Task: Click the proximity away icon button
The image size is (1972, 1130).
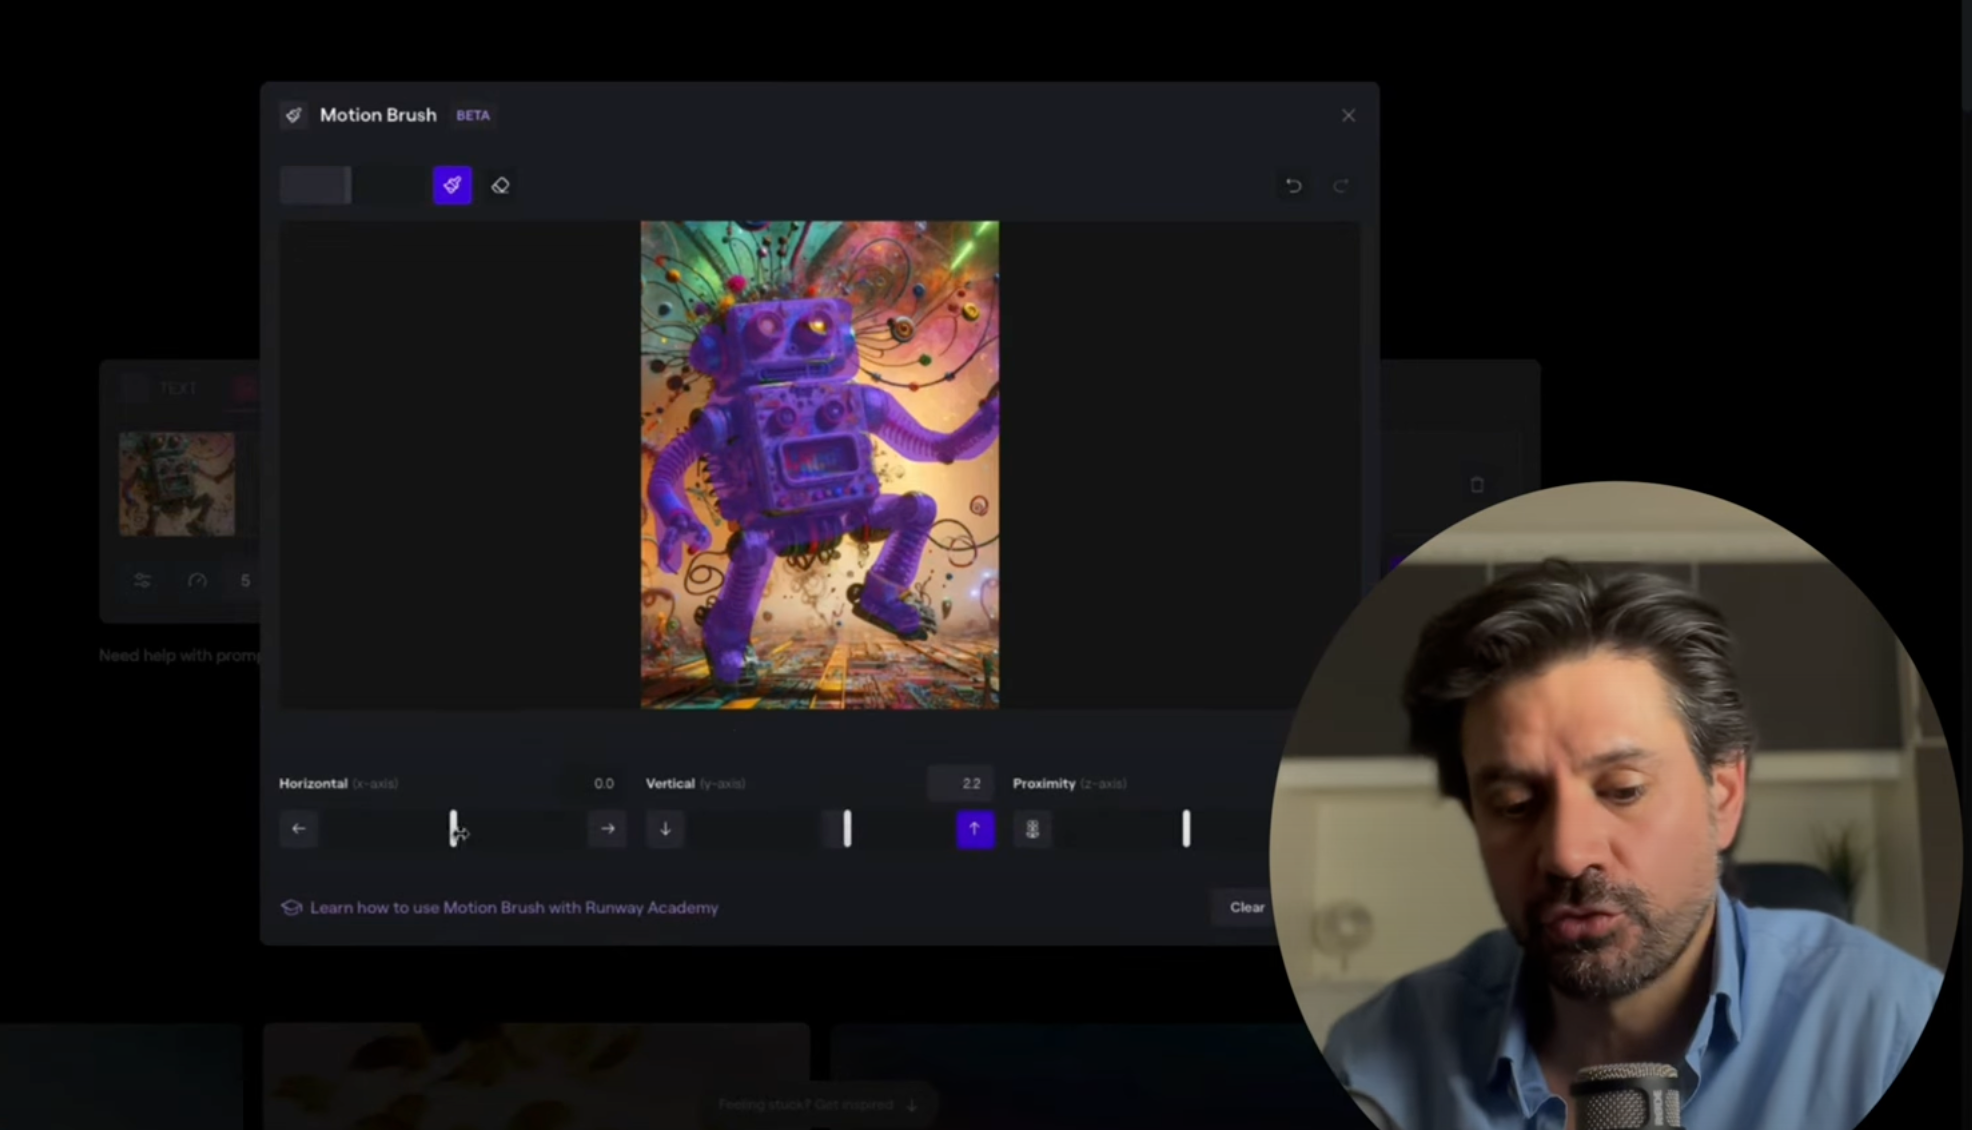Action: click(x=1032, y=829)
